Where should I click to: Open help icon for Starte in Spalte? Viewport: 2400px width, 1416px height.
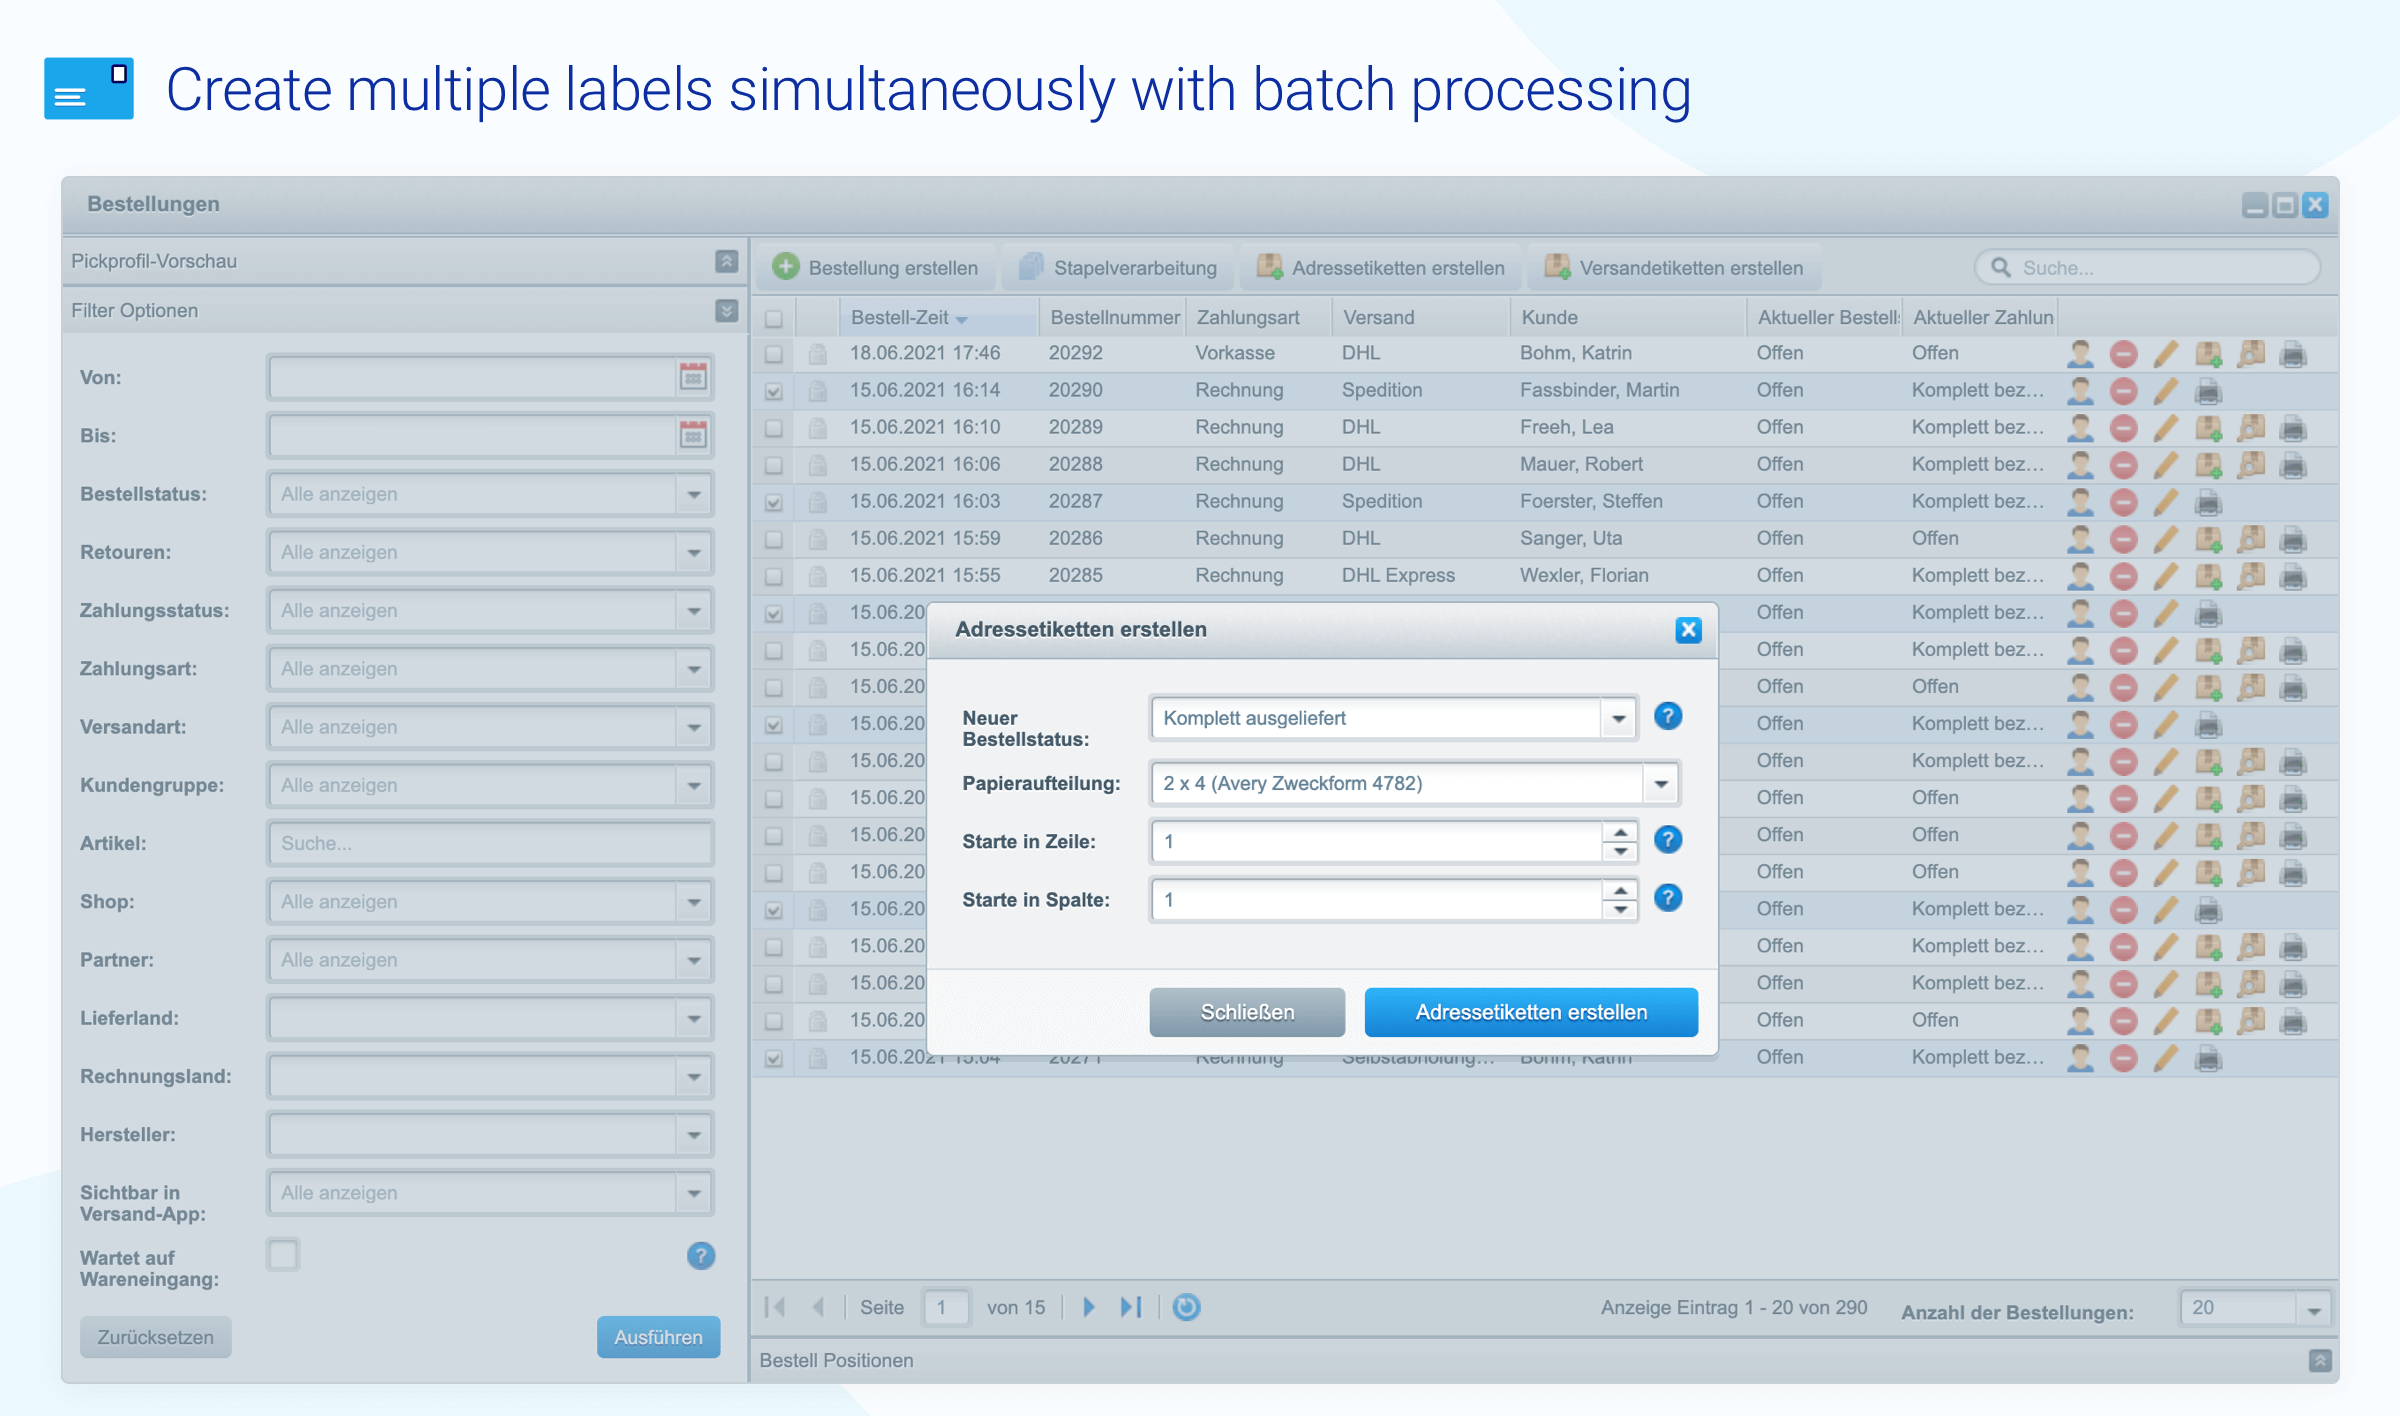click(x=1667, y=897)
